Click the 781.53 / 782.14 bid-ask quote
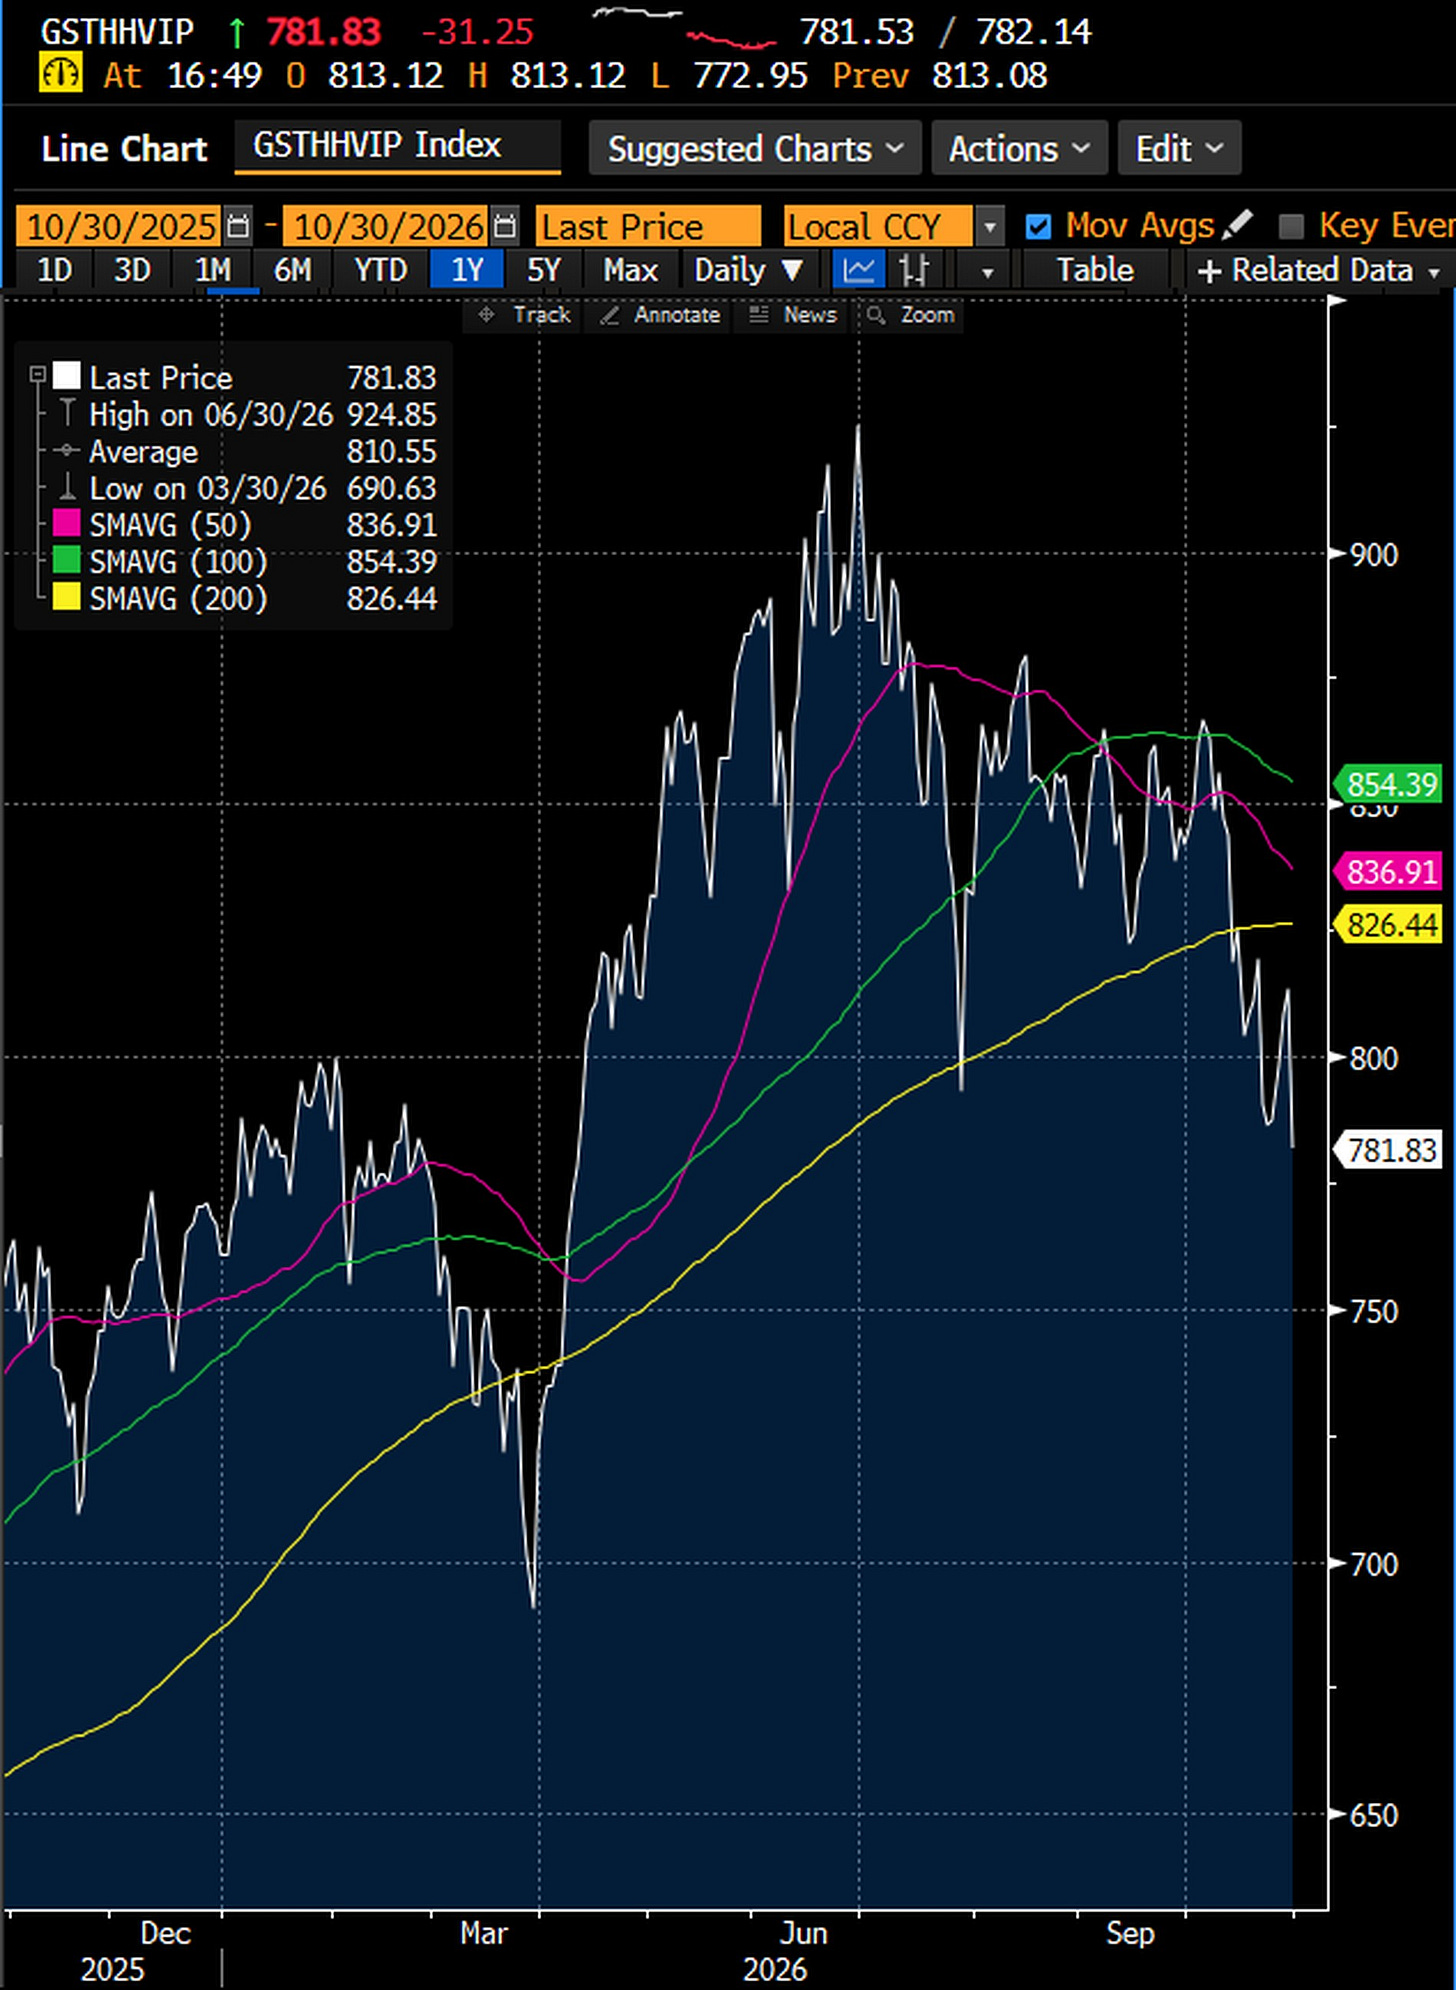The image size is (1456, 1990). pos(945,32)
